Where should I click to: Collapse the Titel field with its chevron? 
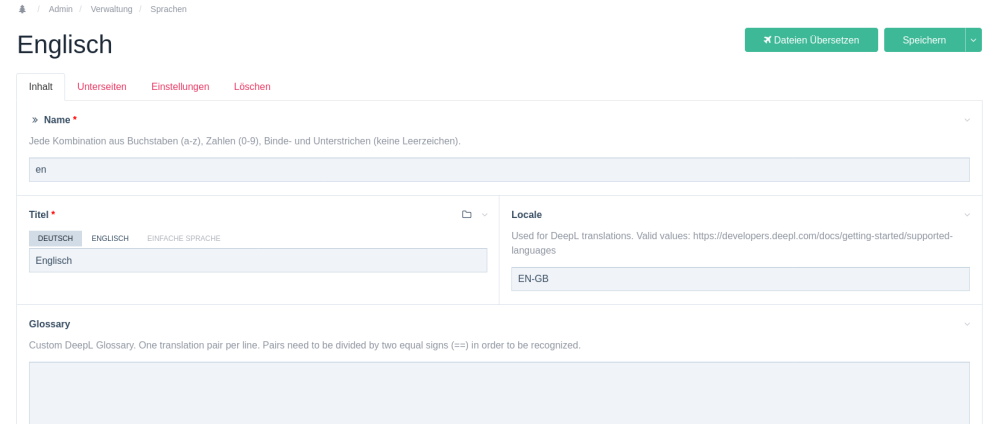(x=485, y=214)
